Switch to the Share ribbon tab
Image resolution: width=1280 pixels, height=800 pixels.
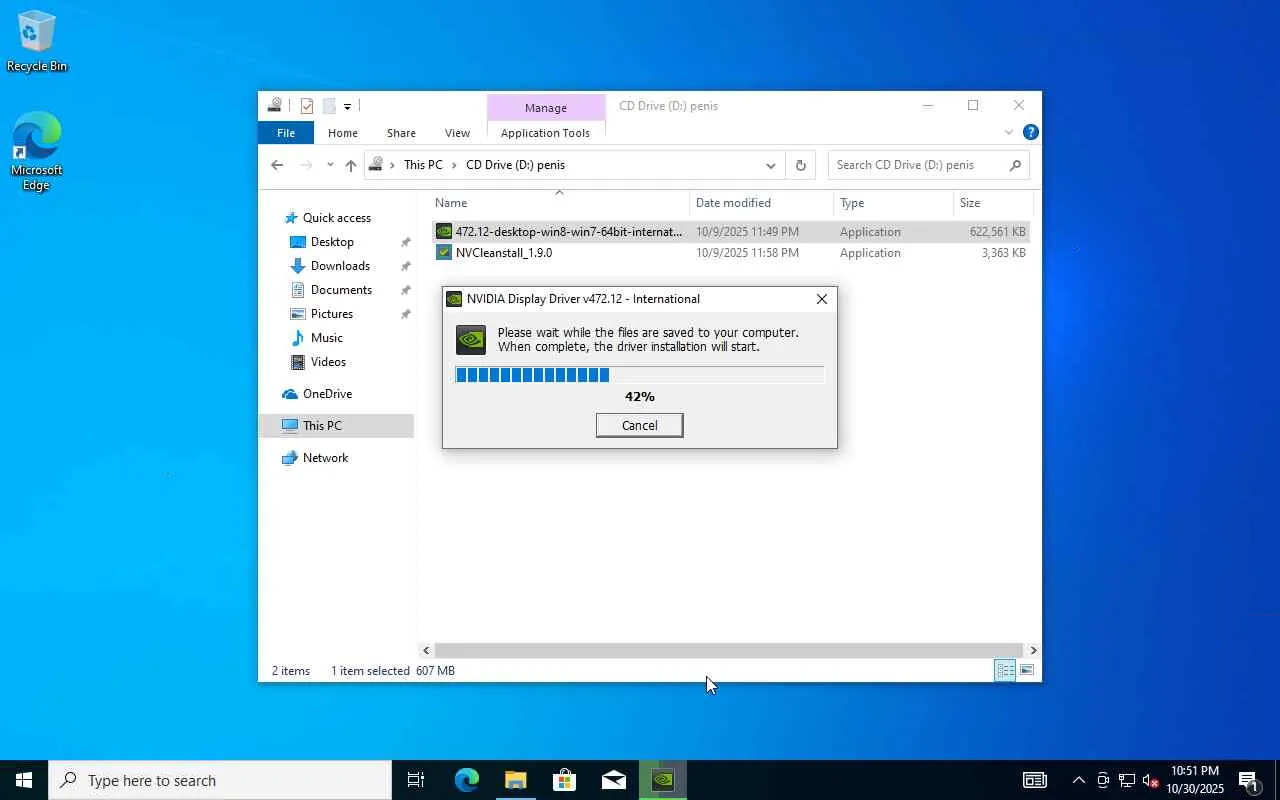click(401, 133)
